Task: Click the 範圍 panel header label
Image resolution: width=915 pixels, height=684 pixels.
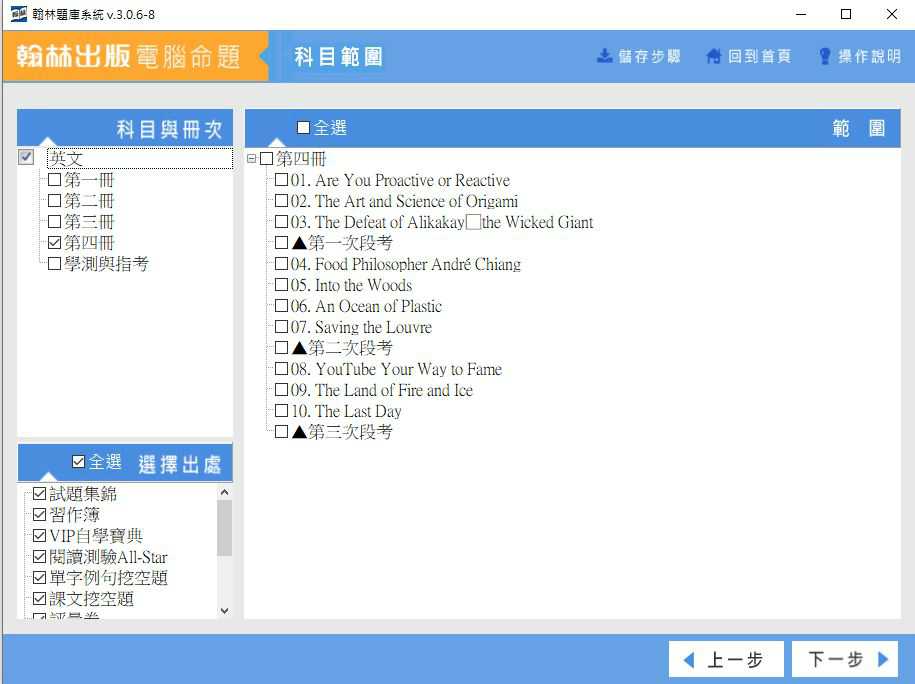Action: [859, 128]
